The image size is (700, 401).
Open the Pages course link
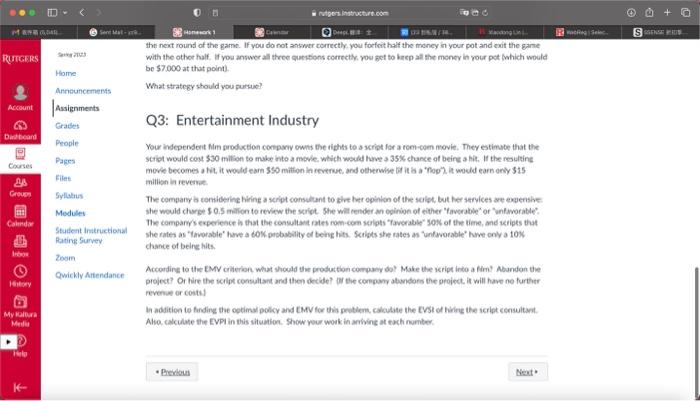(x=65, y=161)
